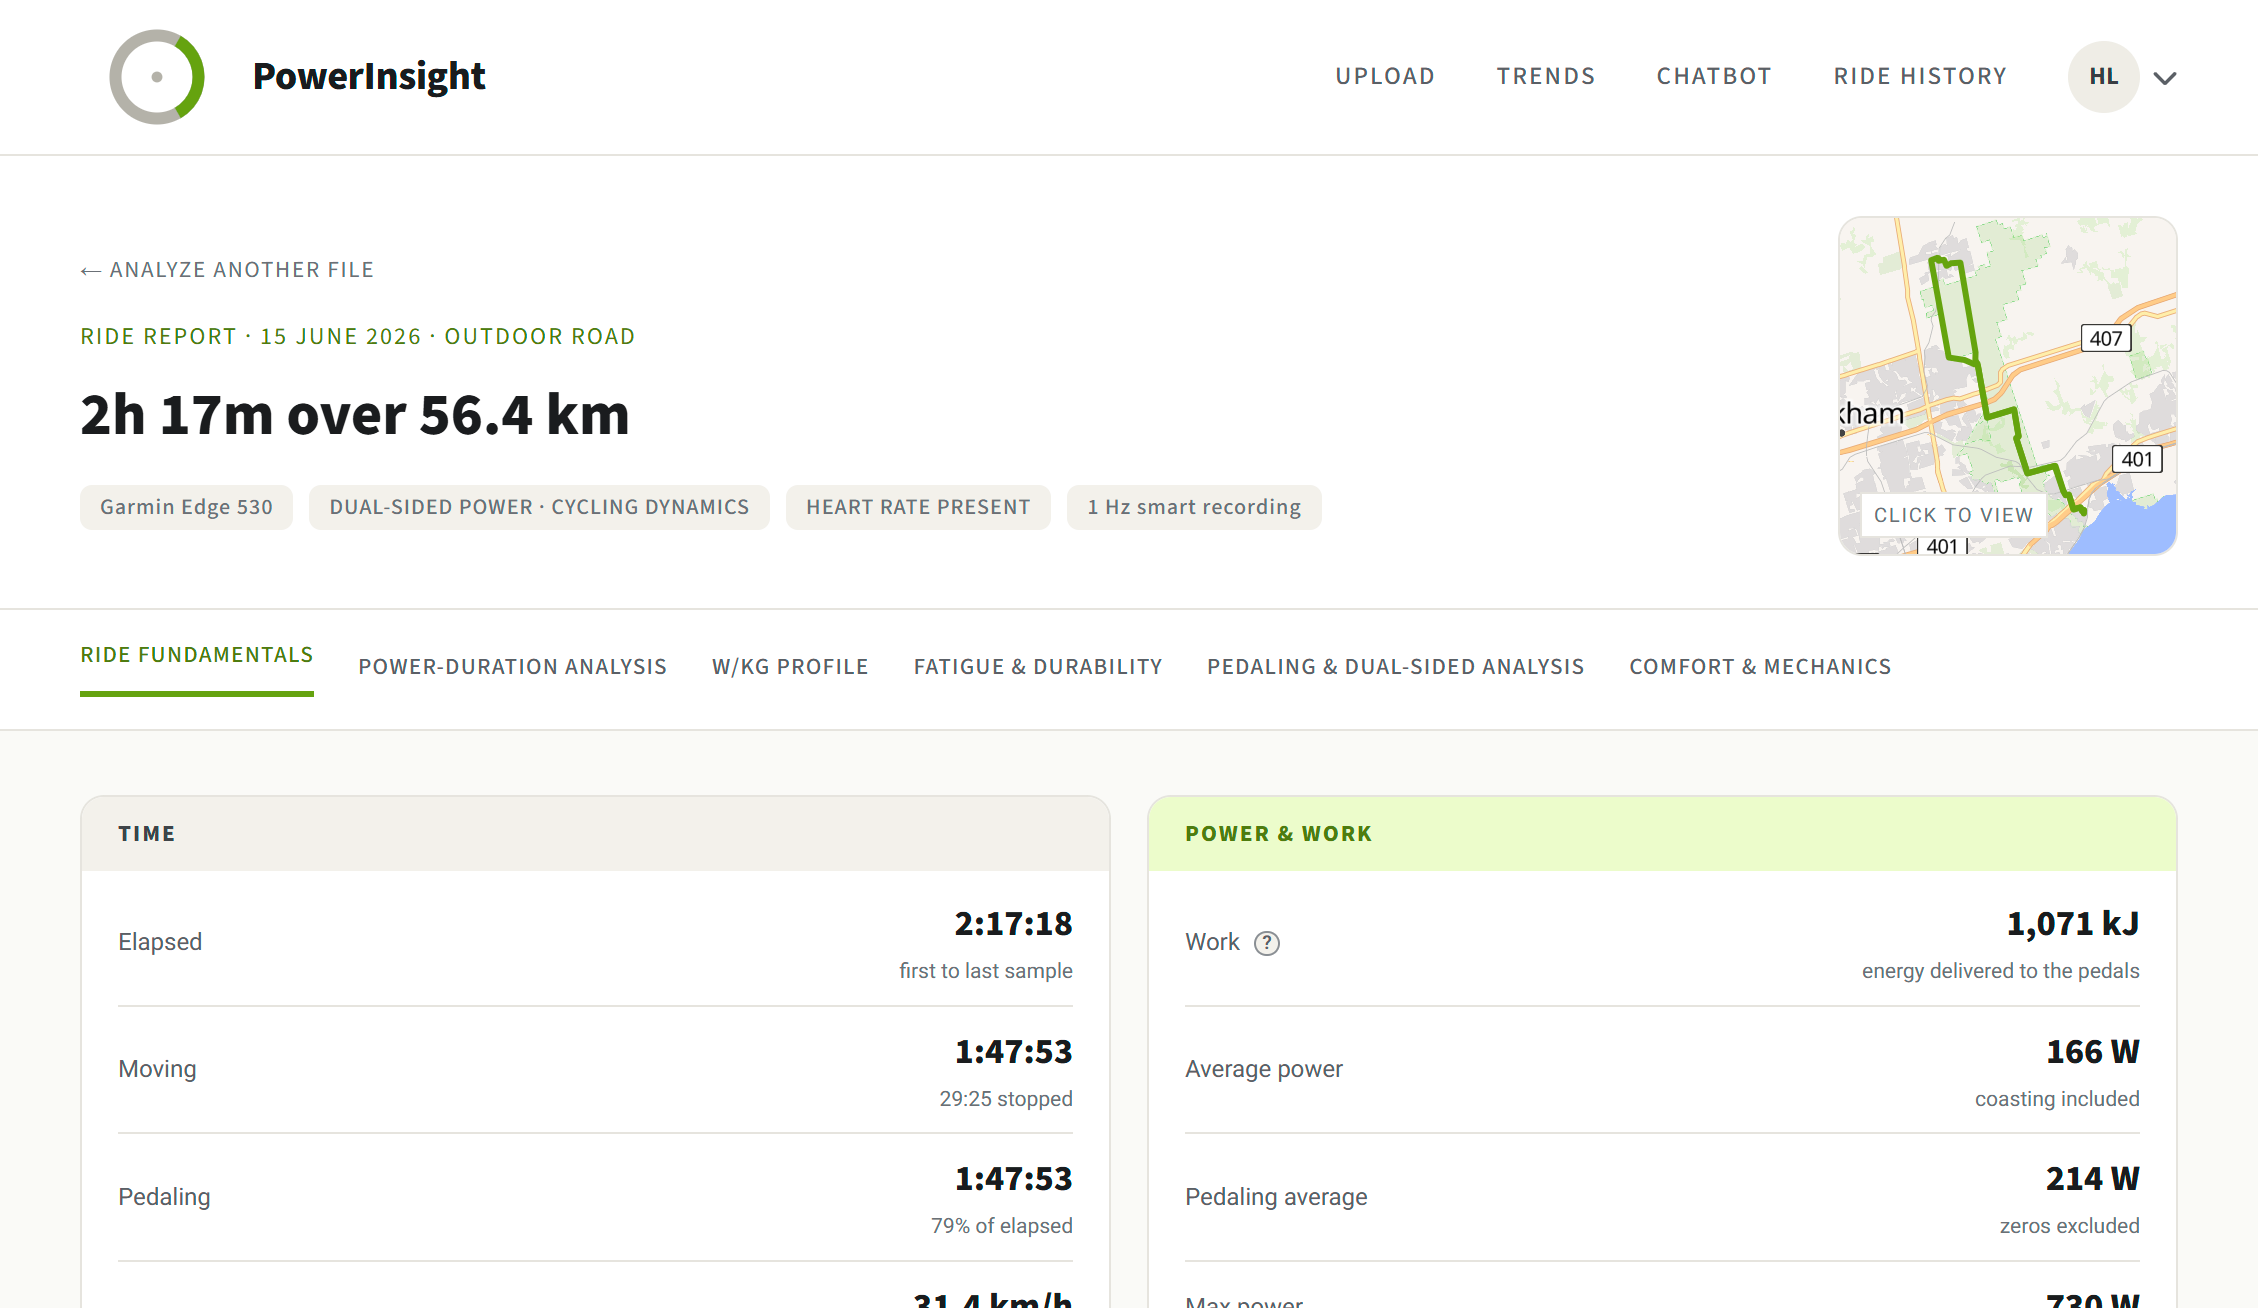Open the Chatbot navigation item
The image size is (2258, 1308).
point(1714,77)
